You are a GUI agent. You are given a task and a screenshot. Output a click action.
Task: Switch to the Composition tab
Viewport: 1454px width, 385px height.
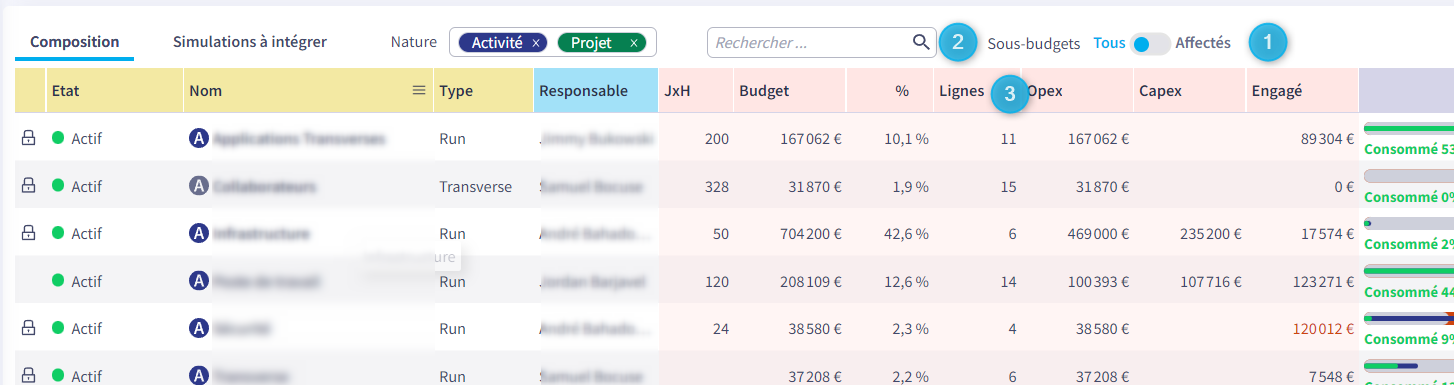(75, 42)
